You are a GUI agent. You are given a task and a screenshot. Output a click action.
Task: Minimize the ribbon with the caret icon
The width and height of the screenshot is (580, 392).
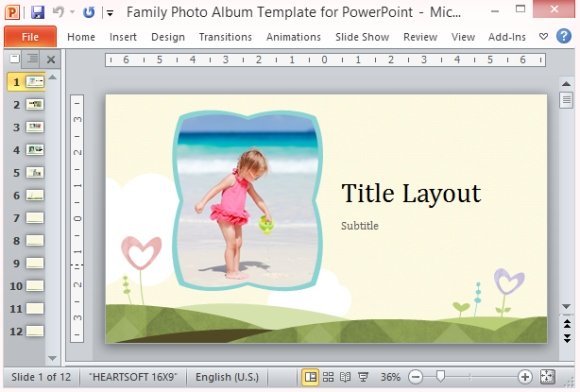pyautogui.click(x=543, y=36)
